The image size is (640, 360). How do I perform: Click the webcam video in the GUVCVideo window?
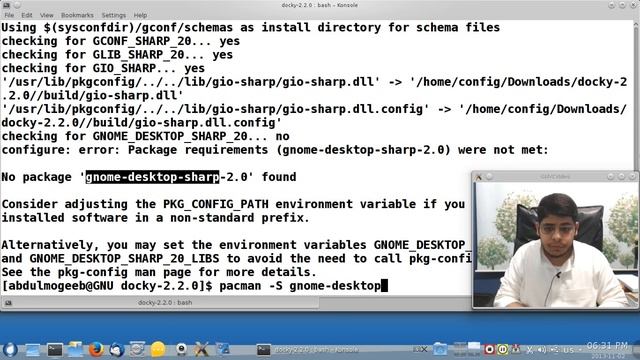coord(555,244)
